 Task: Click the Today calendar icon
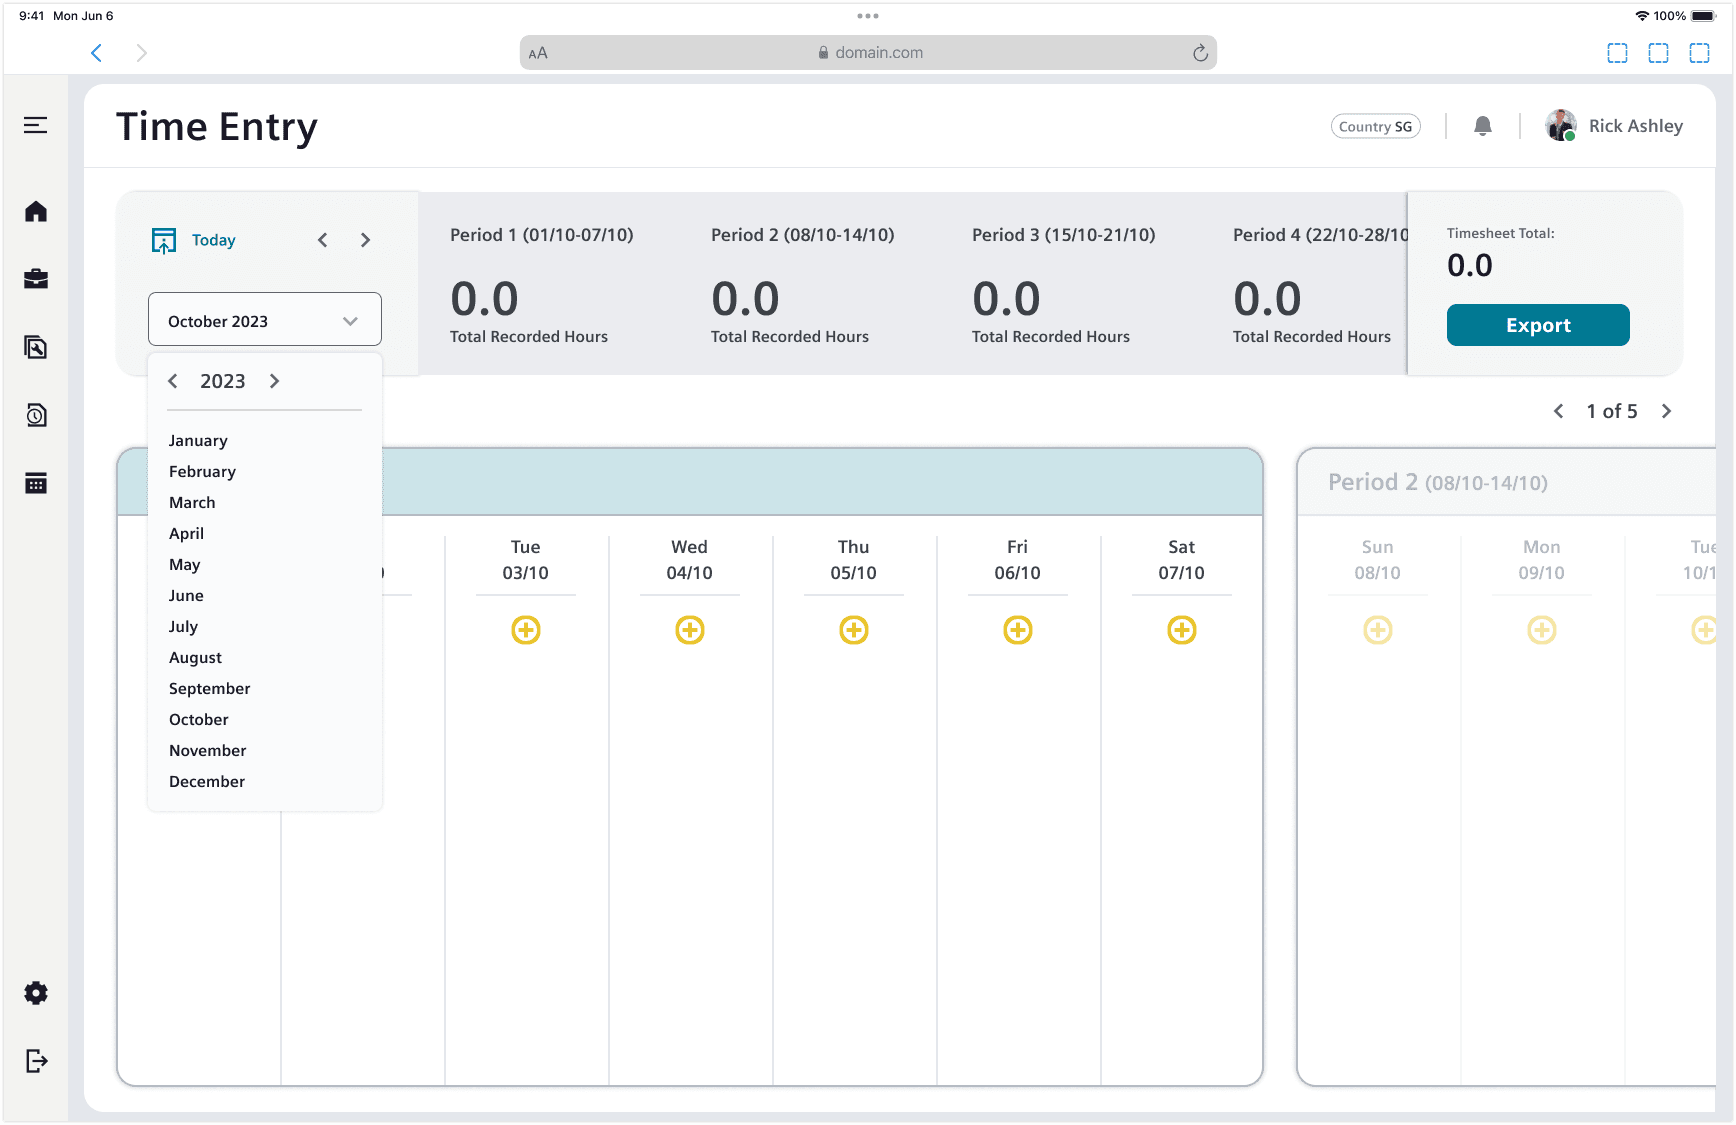[164, 241]
